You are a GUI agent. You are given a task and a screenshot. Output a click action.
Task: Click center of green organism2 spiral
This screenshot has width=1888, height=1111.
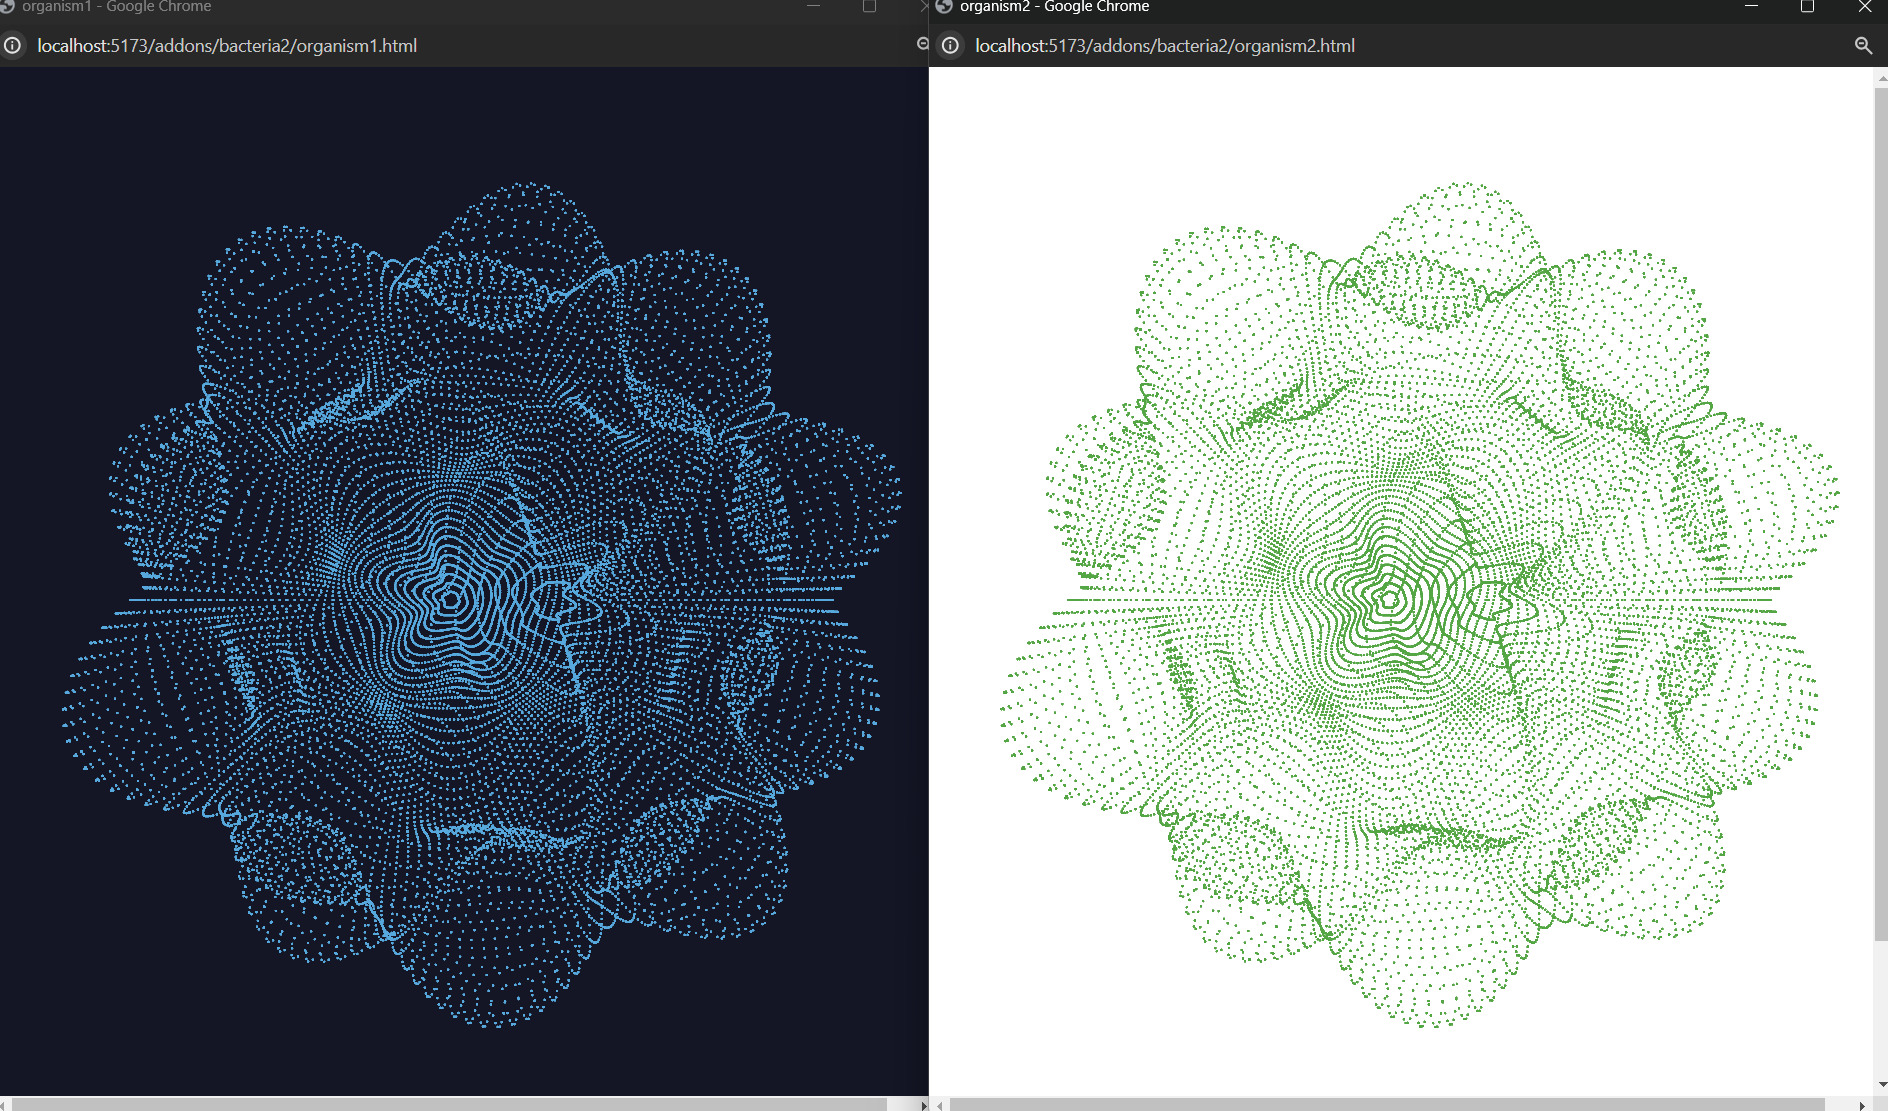pyautogui.click(x=1388, y=600)
